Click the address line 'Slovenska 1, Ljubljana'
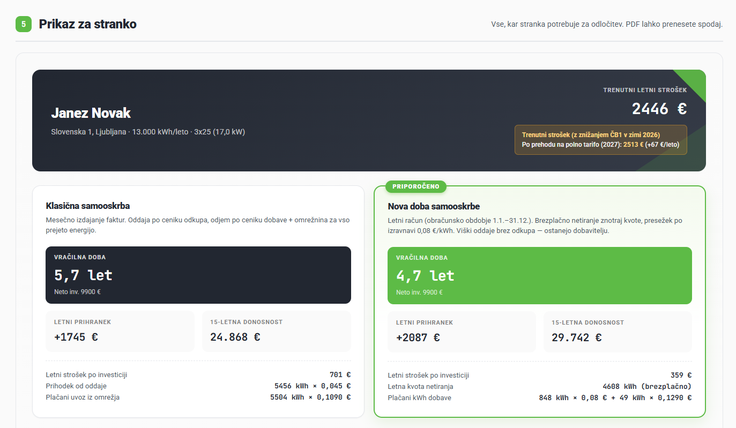 88,132
